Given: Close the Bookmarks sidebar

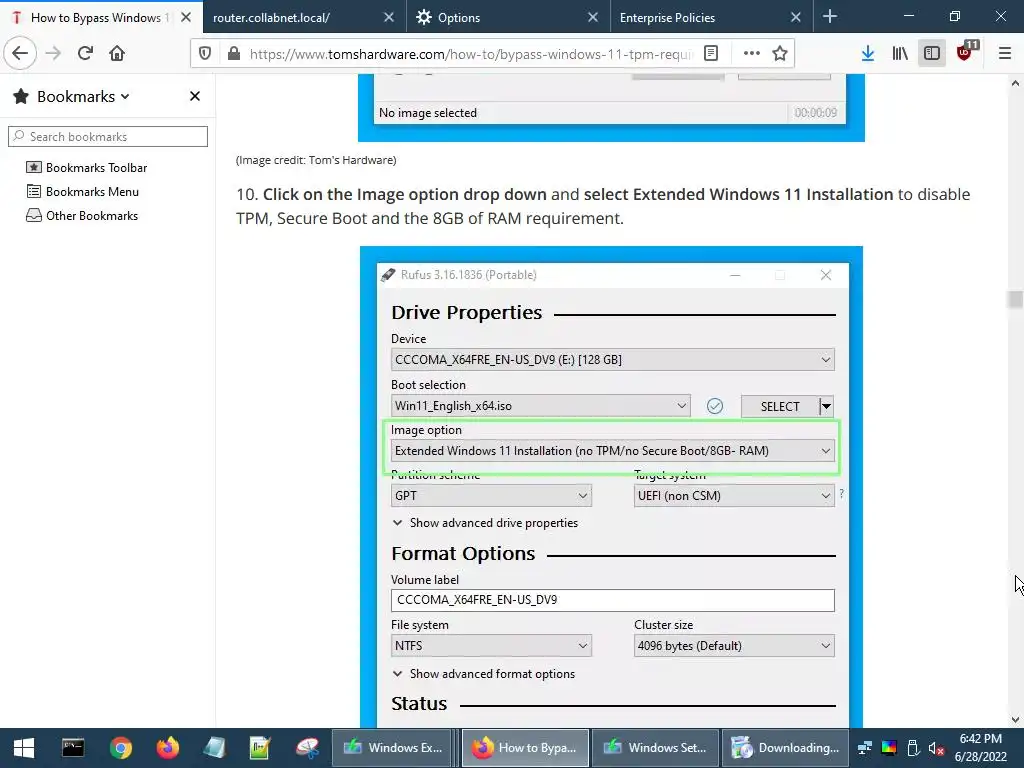Looking at the screenshot, I should (x=195, y=97).
